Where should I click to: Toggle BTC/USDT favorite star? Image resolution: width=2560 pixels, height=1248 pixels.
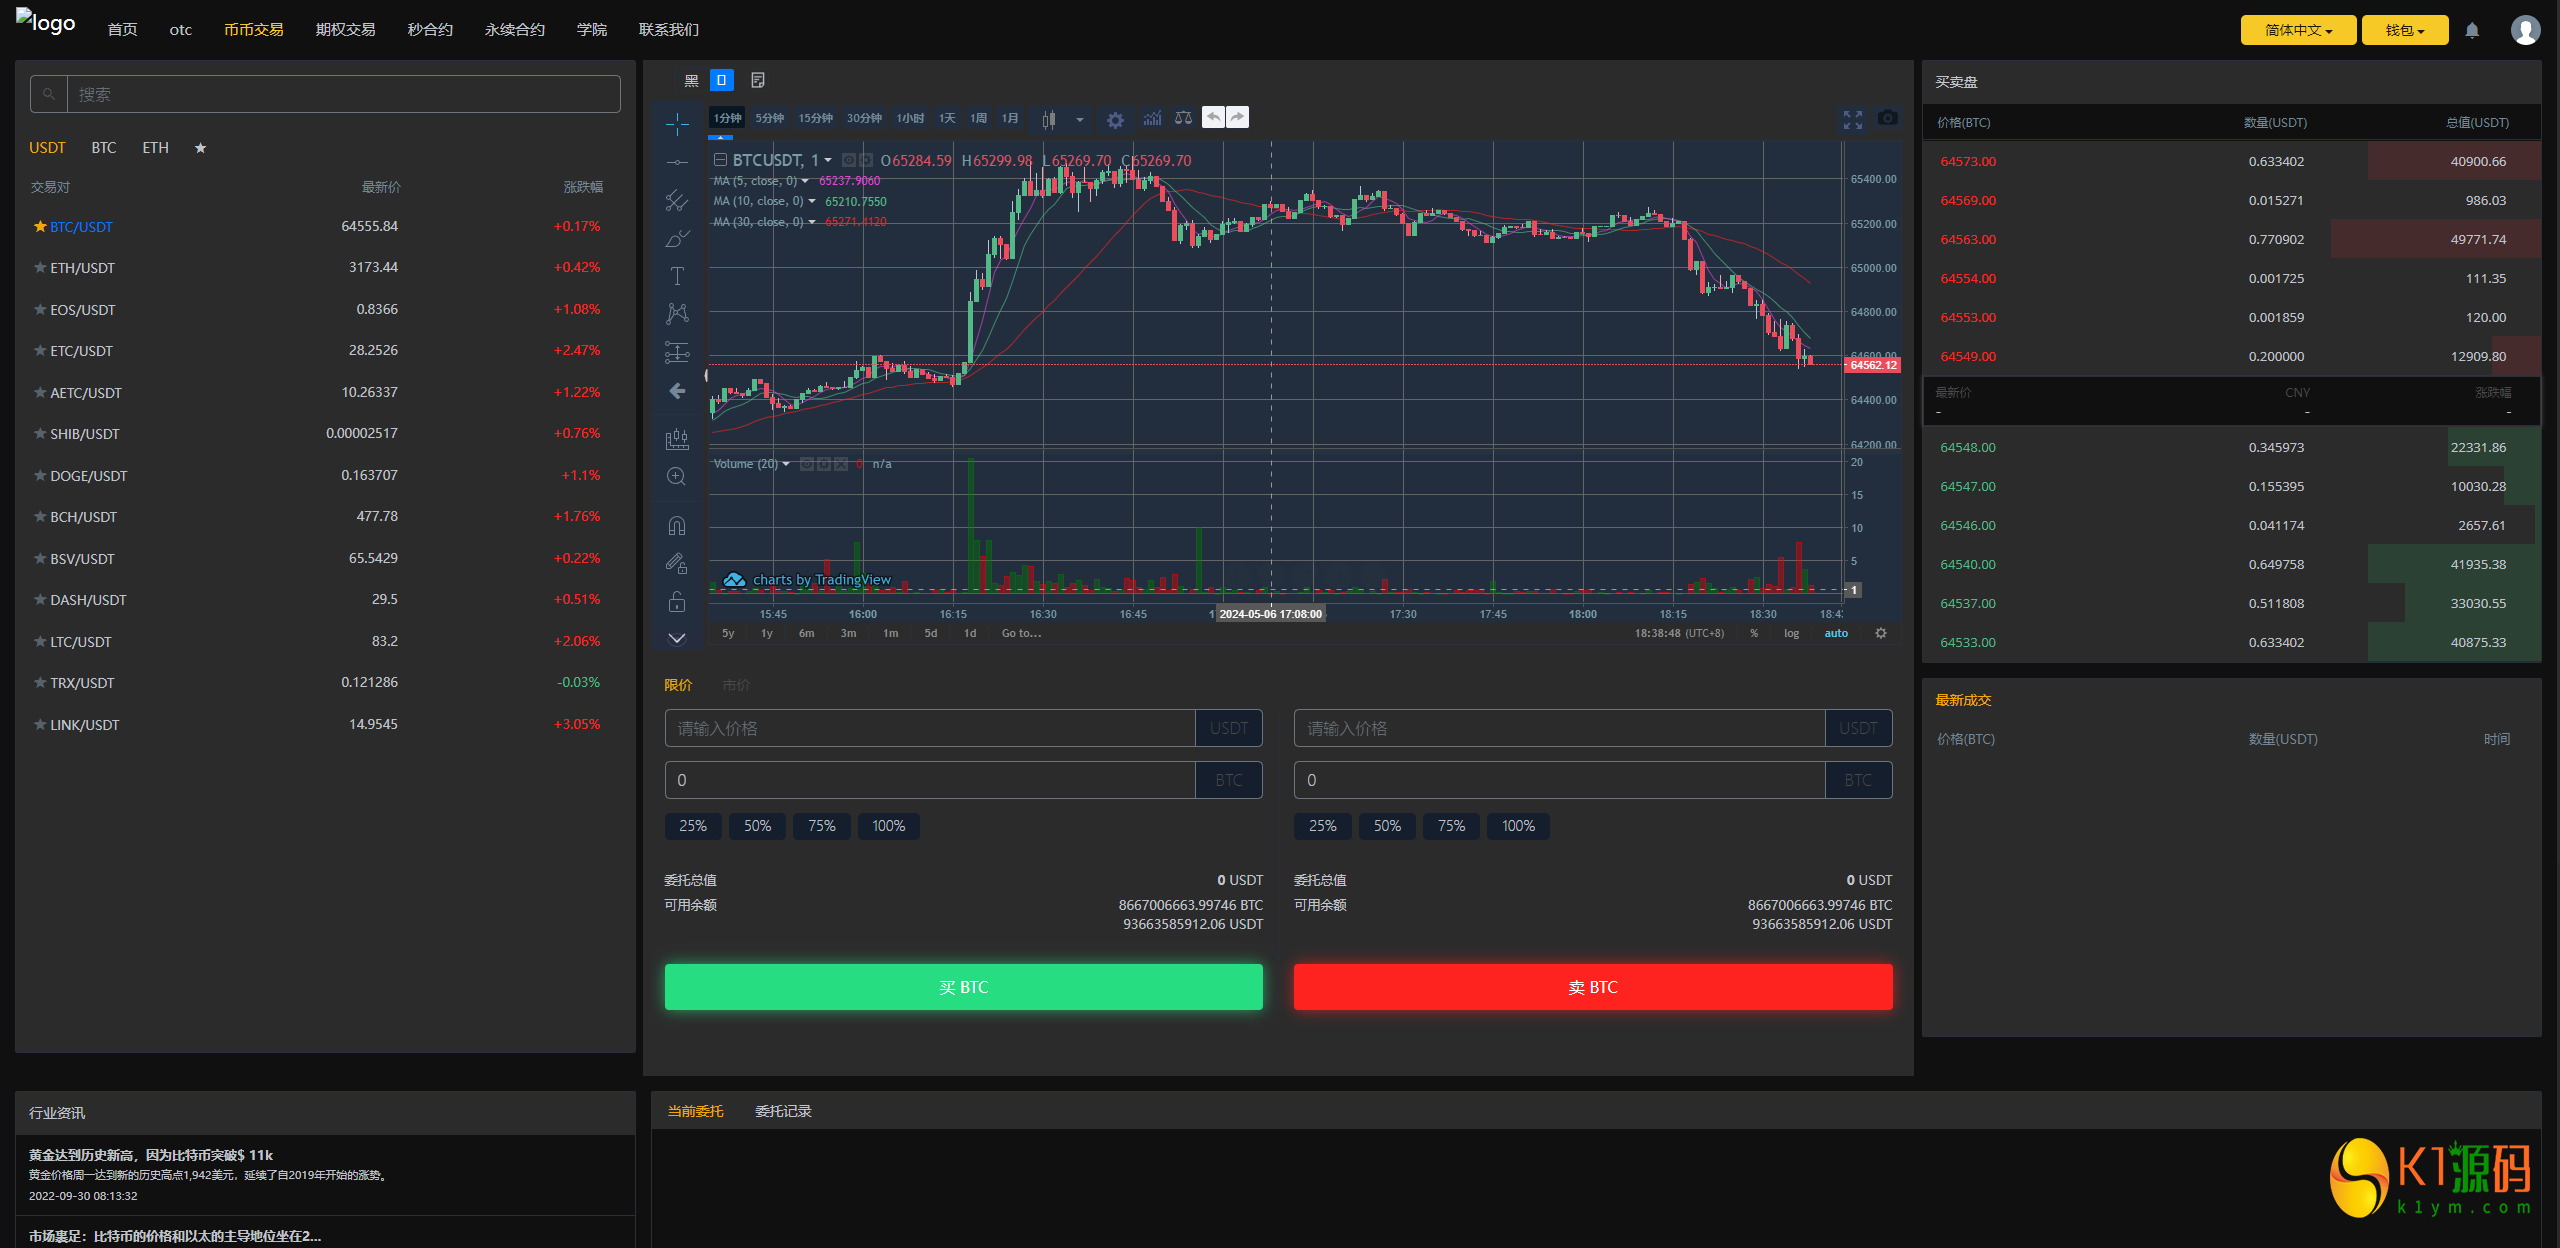(40, 227)
